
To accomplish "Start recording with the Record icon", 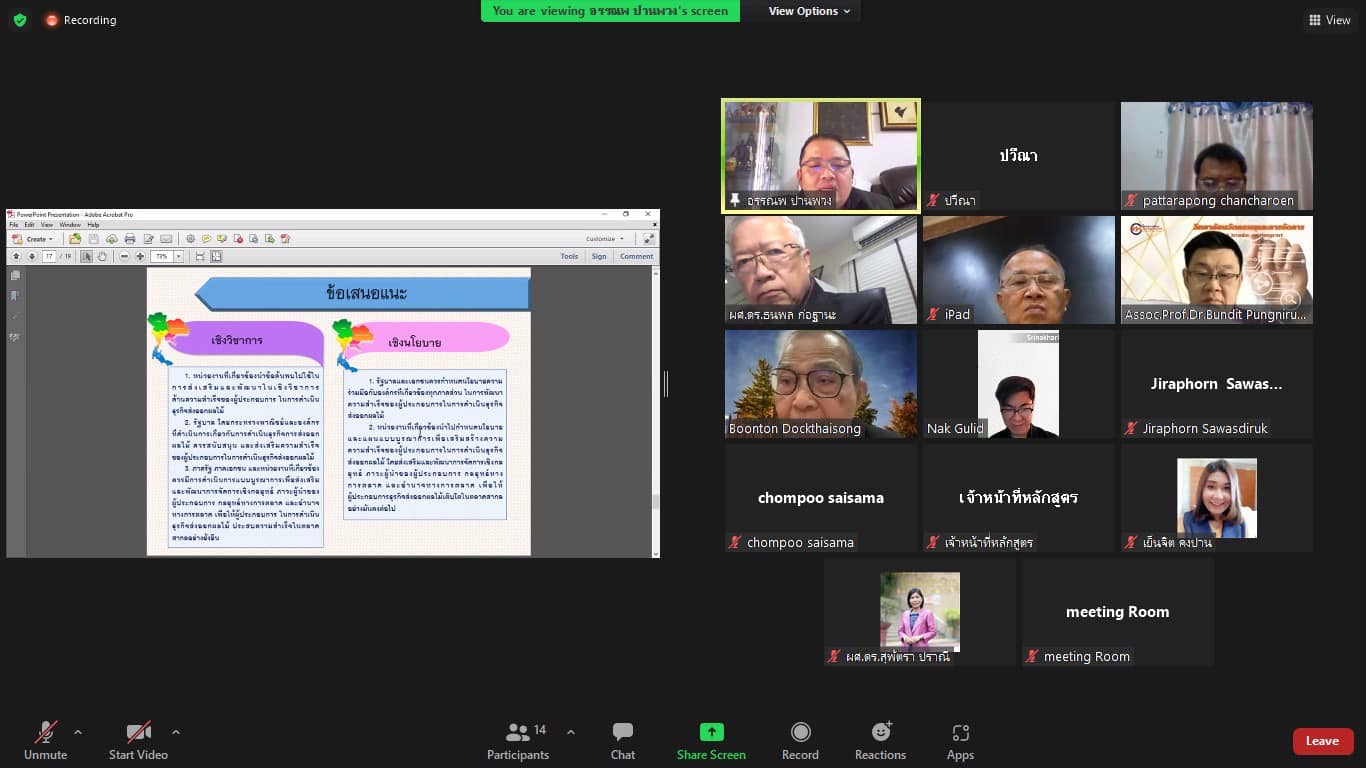I will [800, 741].
